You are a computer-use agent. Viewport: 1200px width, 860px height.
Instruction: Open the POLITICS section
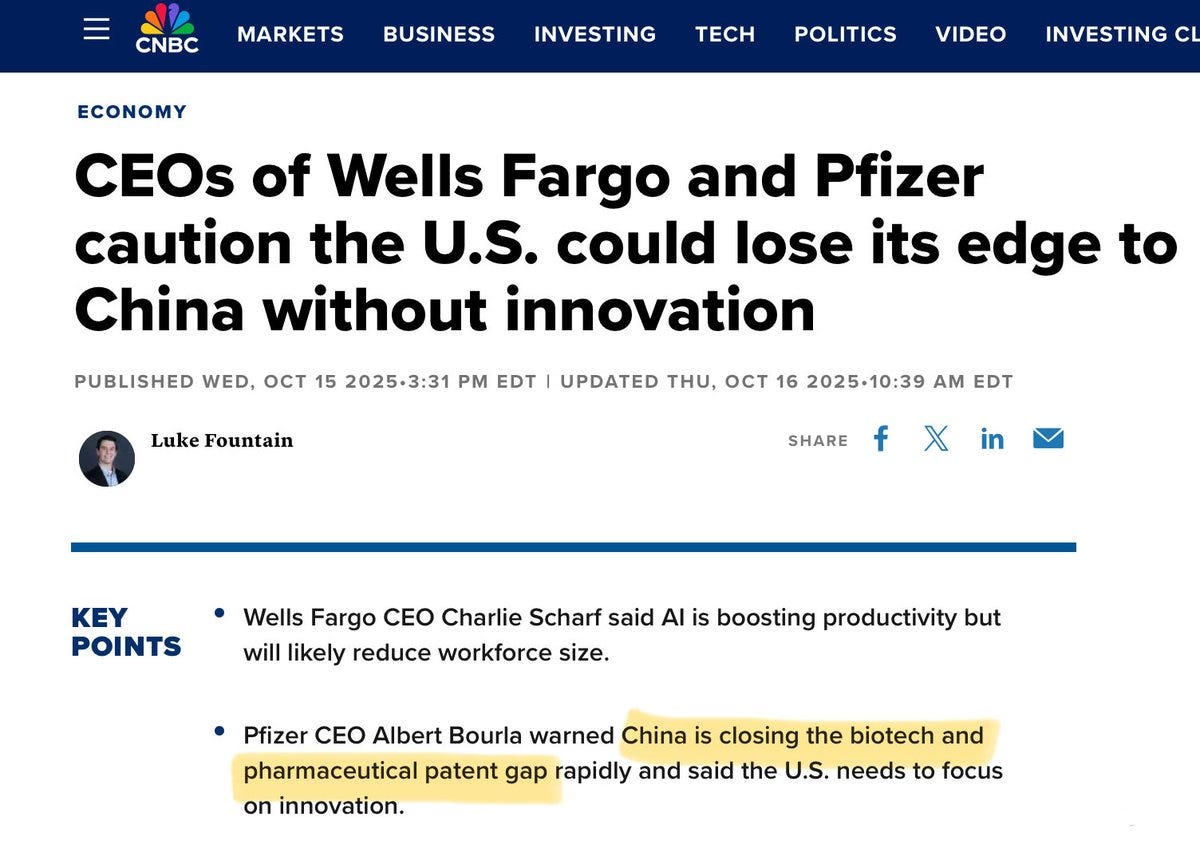845,34
